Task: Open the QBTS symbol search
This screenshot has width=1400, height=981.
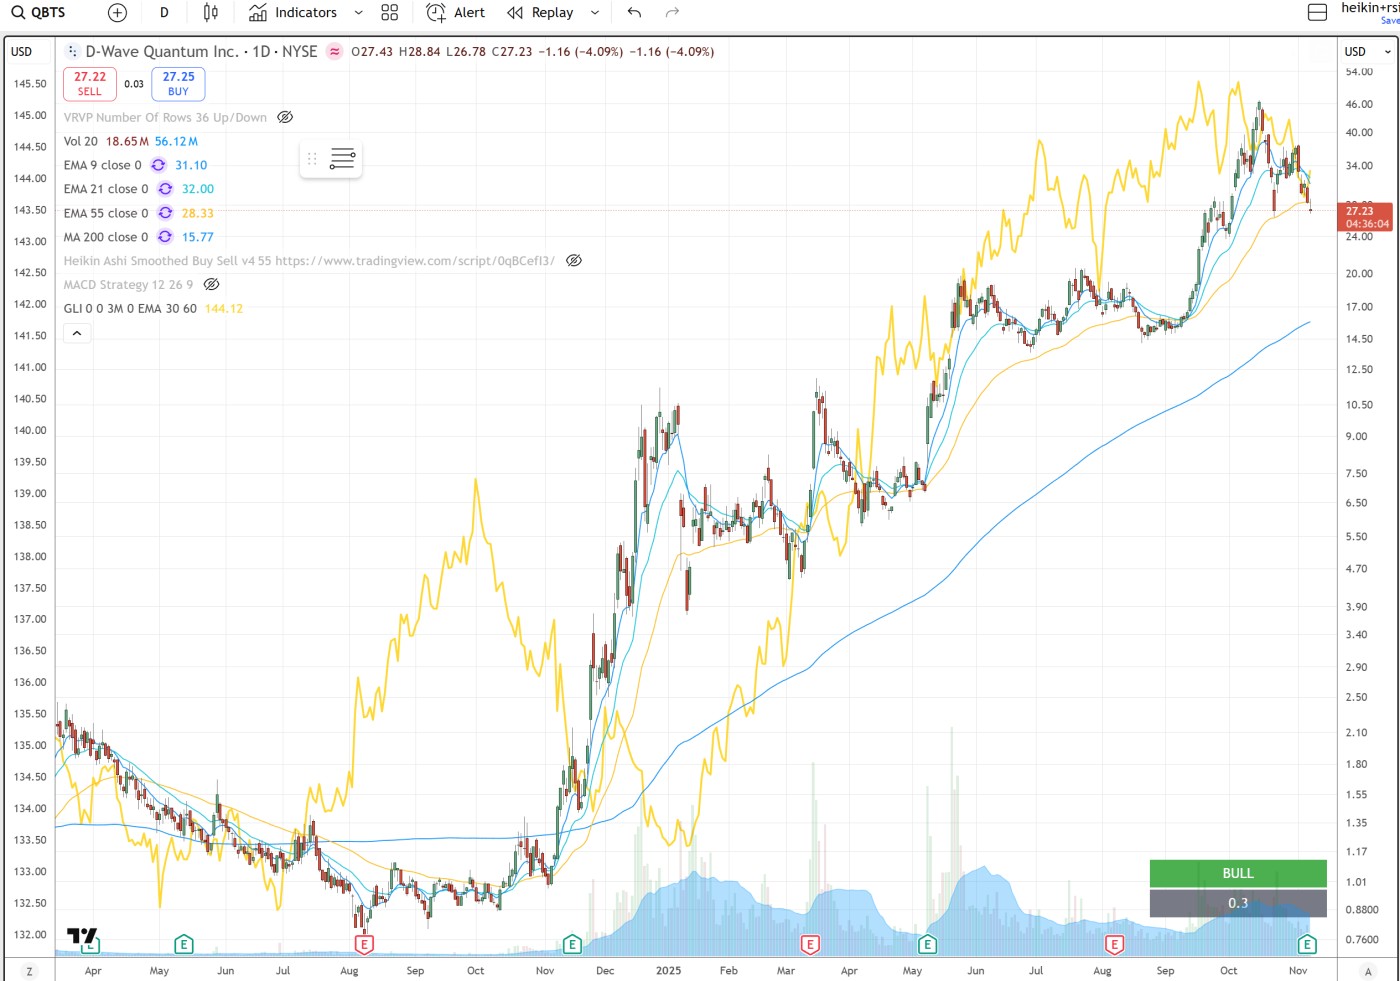Action: coord(40,13)
